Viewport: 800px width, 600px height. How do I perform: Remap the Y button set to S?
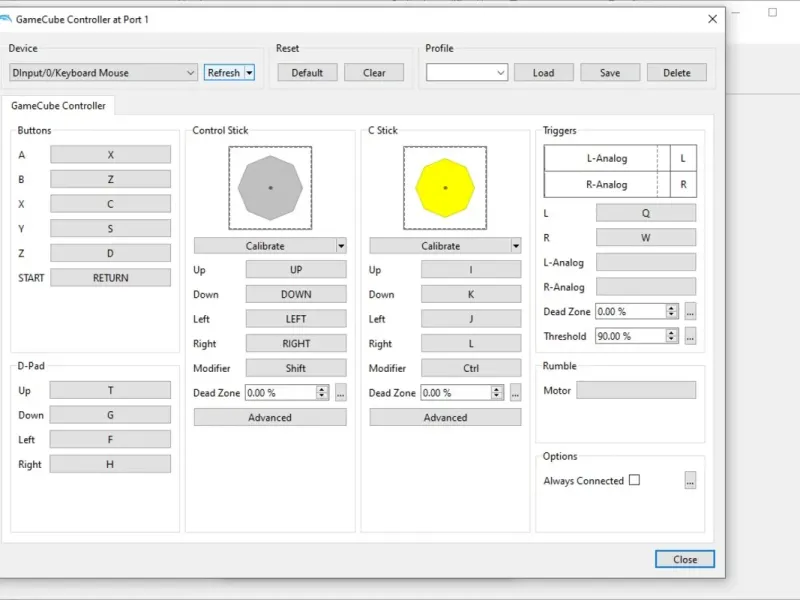110,229
